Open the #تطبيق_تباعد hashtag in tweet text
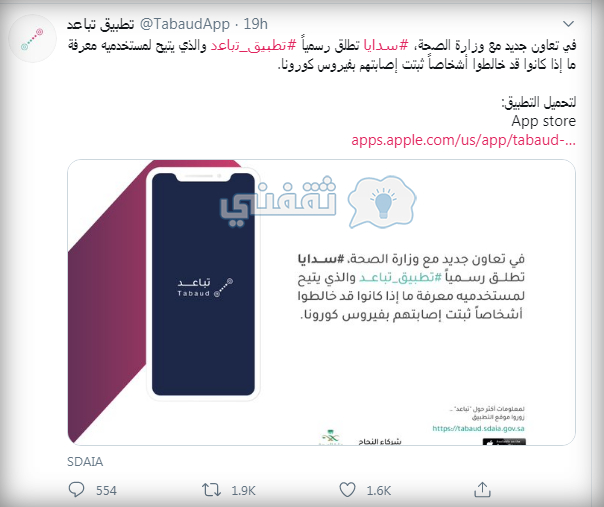The image size is (604, 507). (x=253, y=45)
